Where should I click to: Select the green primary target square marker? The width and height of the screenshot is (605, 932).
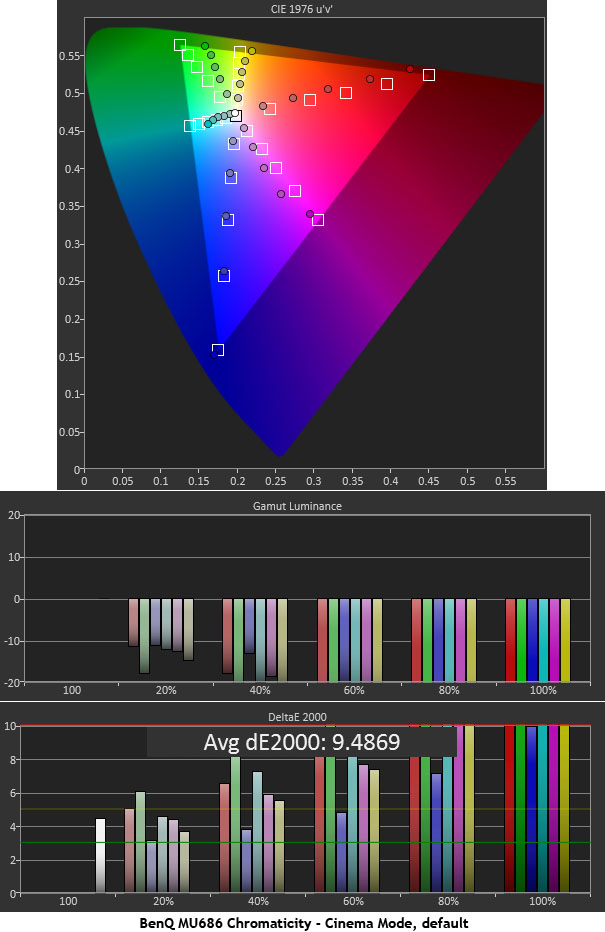(180, 45)
